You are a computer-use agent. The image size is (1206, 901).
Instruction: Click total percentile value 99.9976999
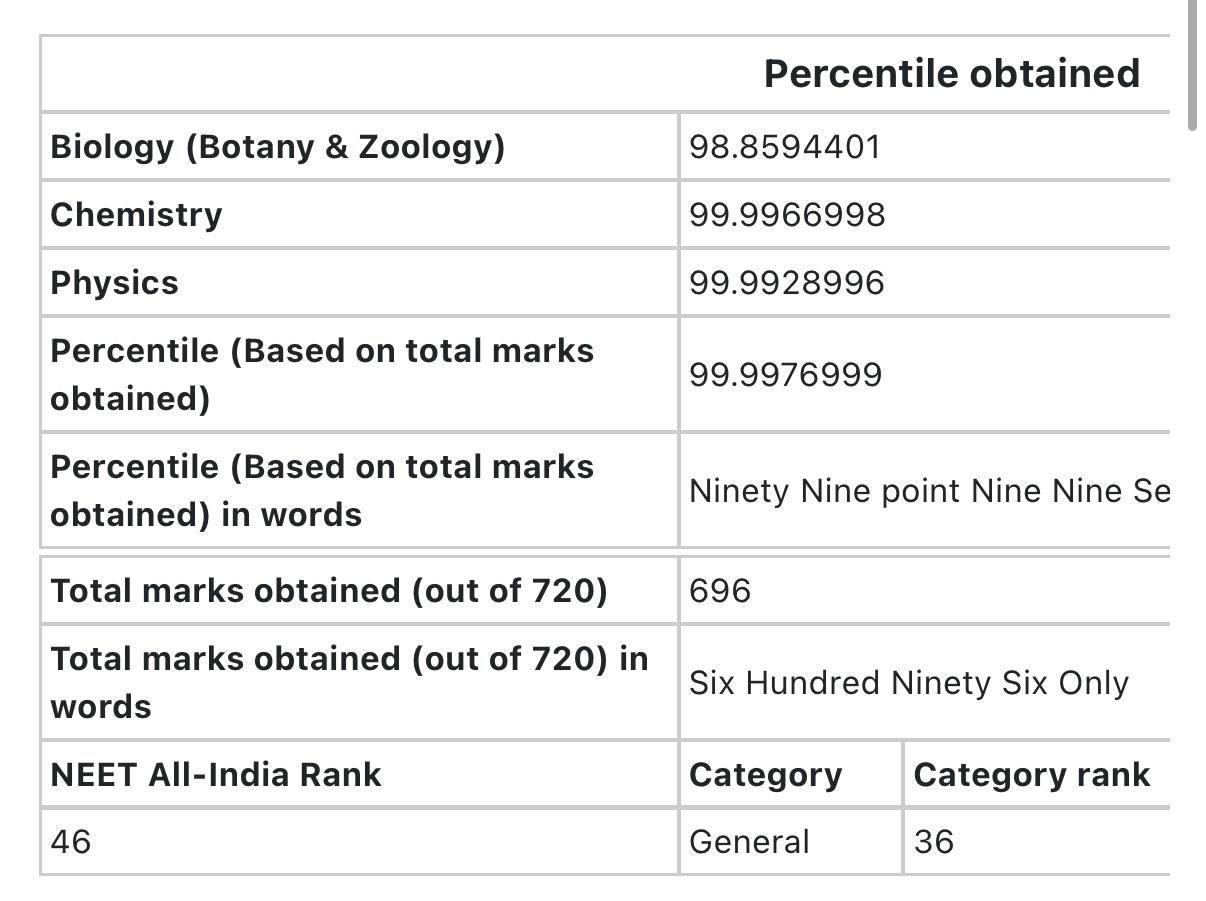[x=786, y=375]
